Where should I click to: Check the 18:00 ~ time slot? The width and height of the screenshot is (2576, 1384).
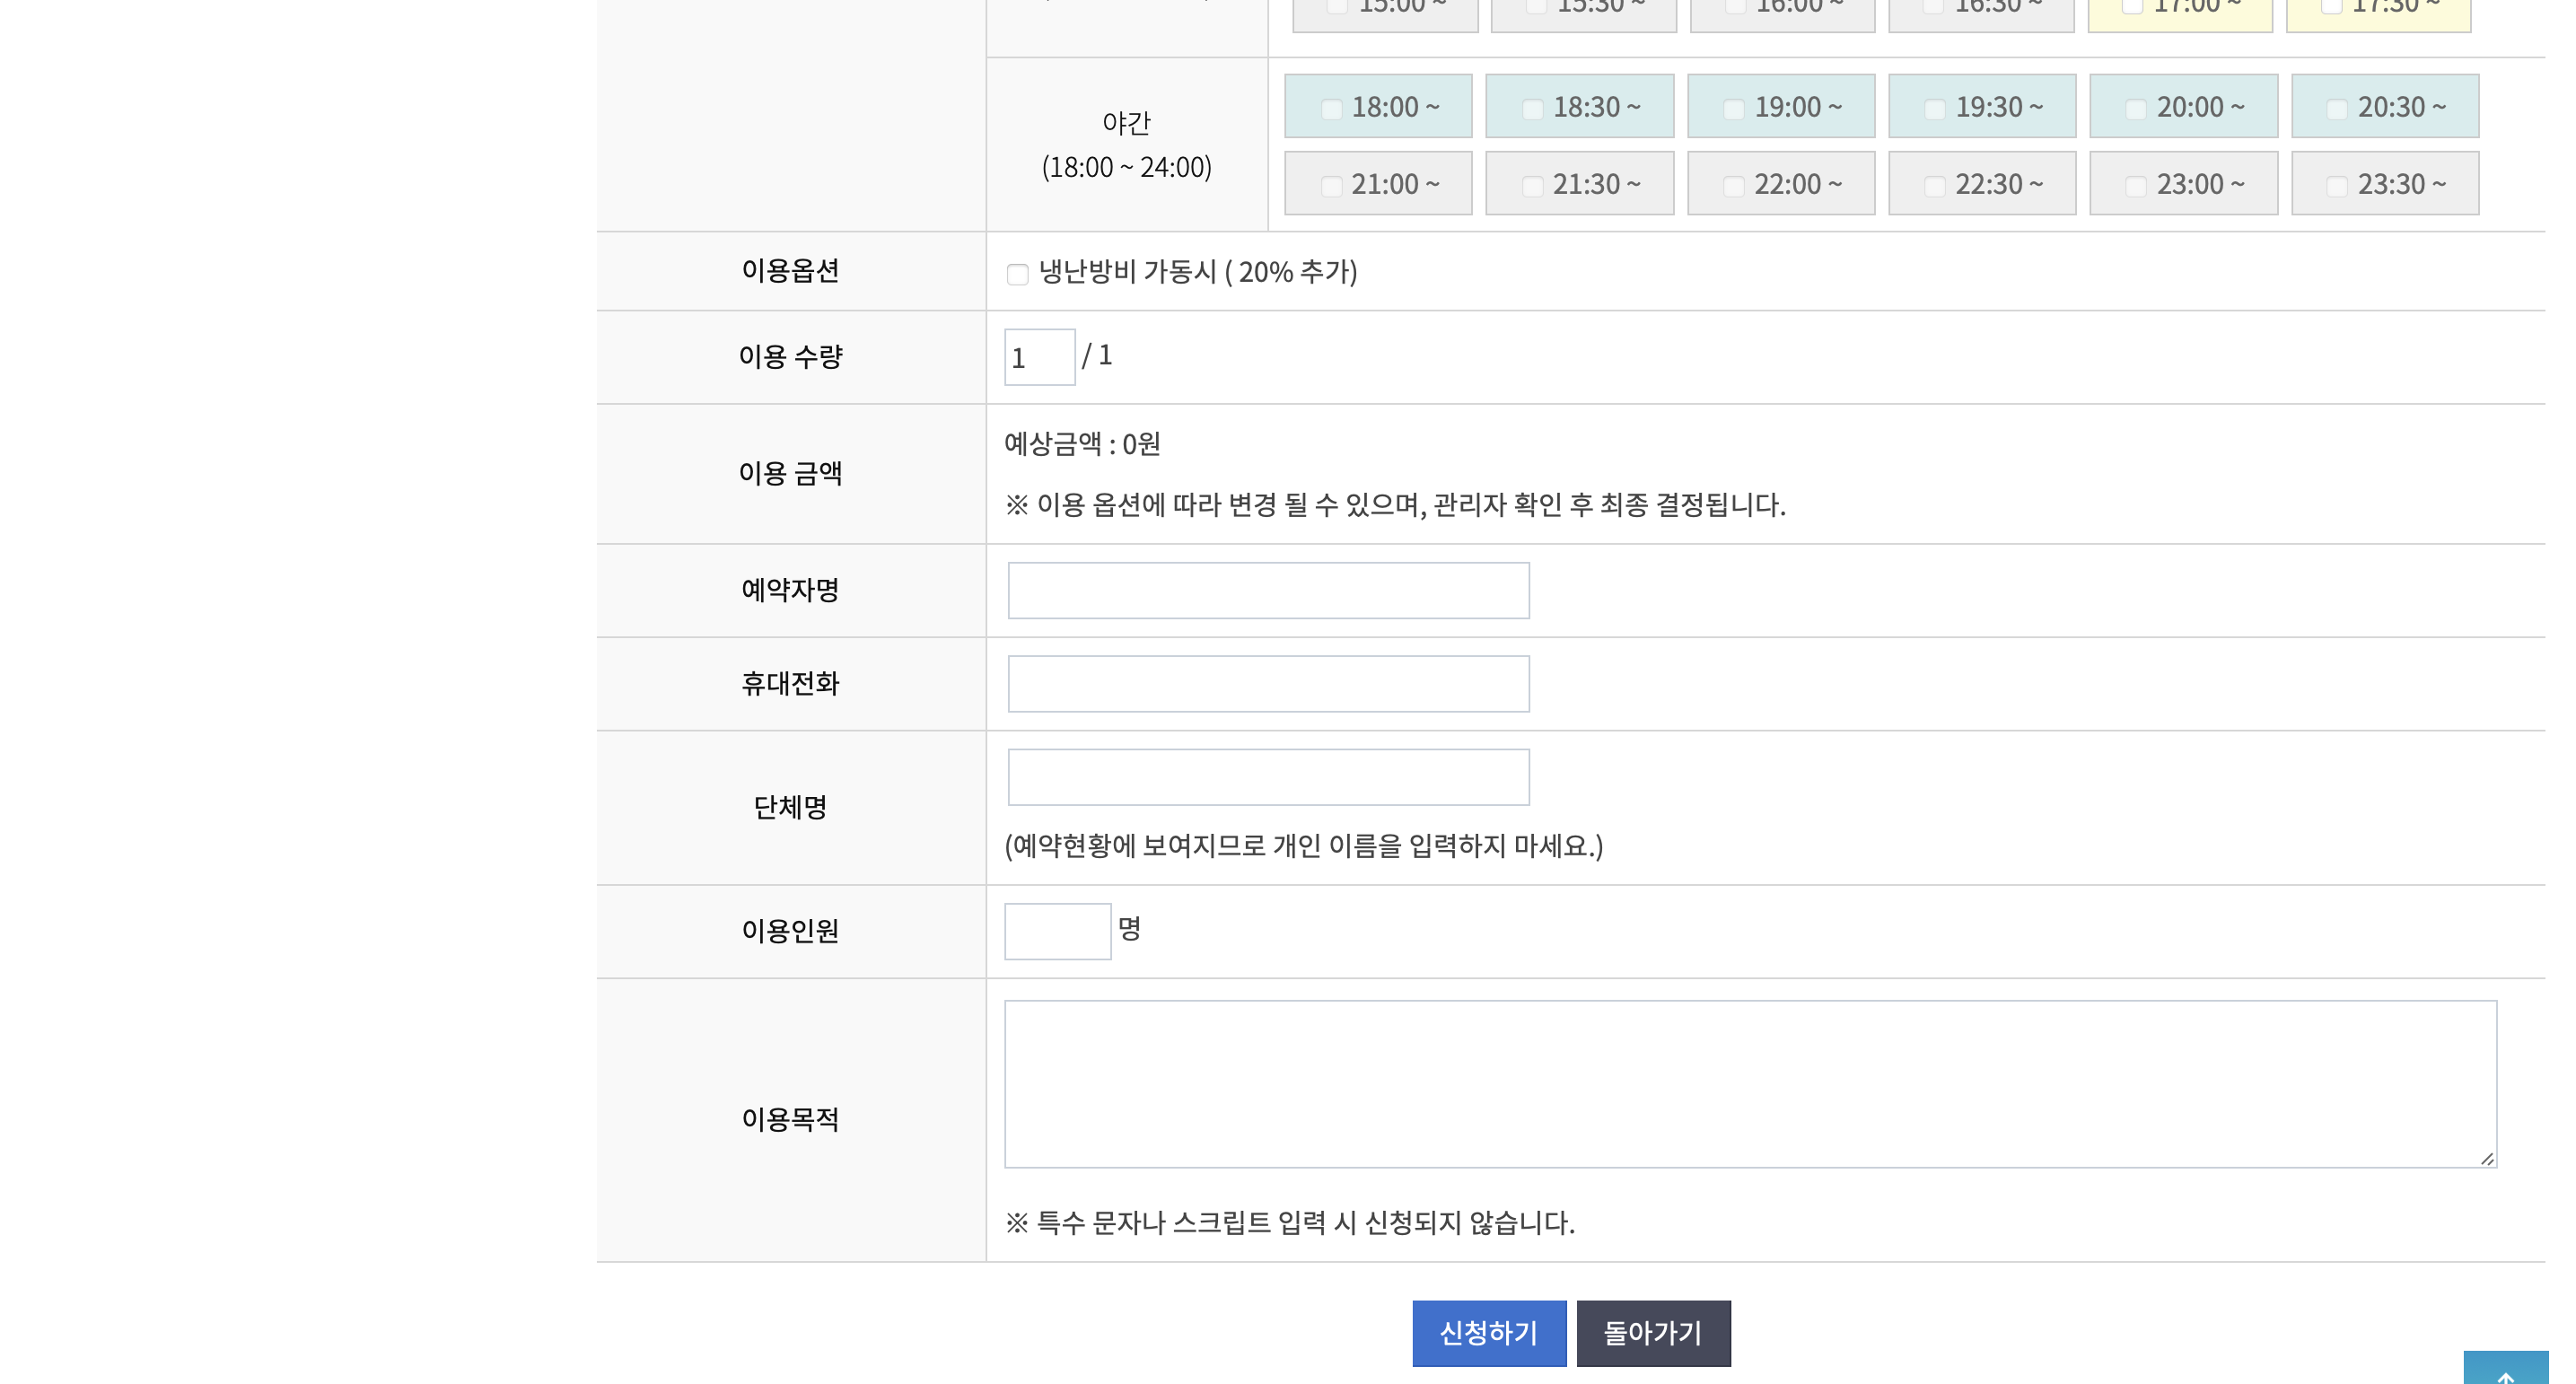click(1331, 109)
